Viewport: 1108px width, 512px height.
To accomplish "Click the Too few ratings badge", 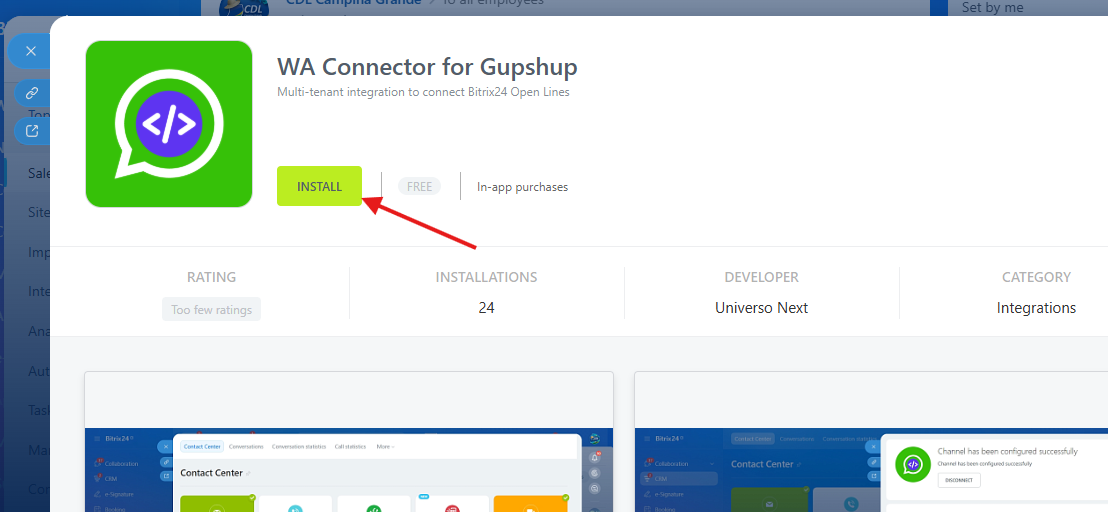I will 211,309.
